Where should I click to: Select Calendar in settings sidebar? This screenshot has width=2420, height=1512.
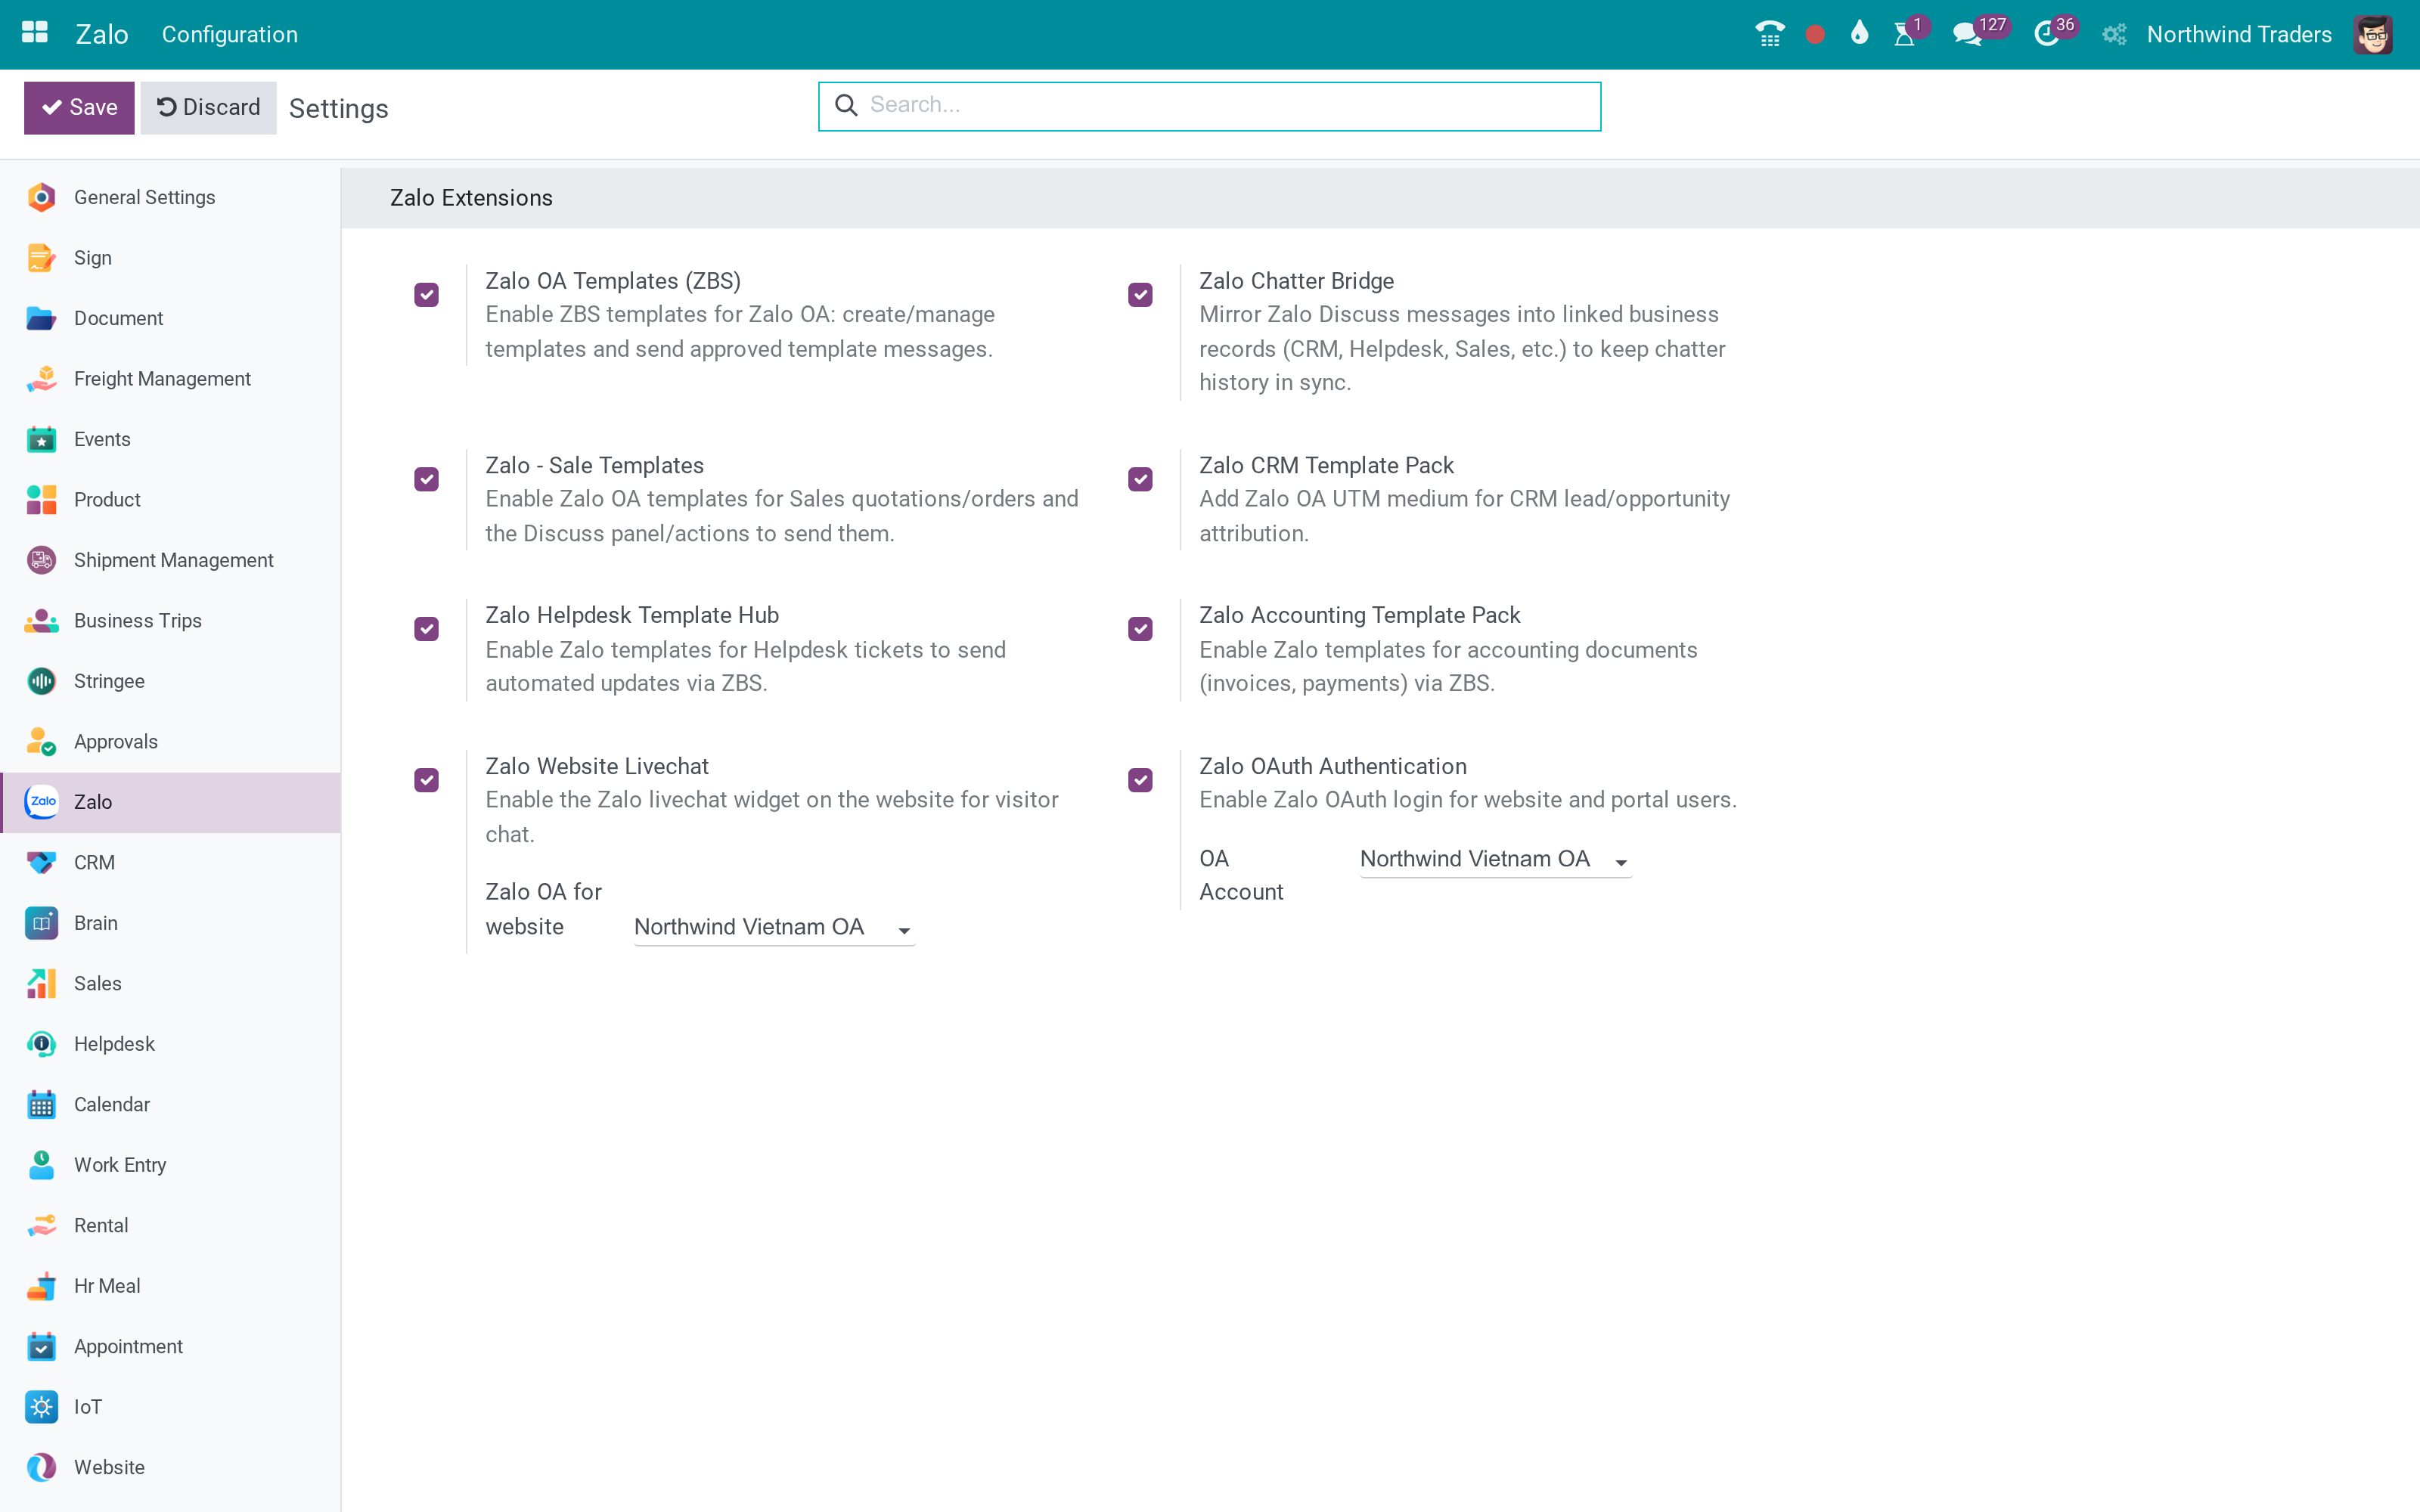171,1105
